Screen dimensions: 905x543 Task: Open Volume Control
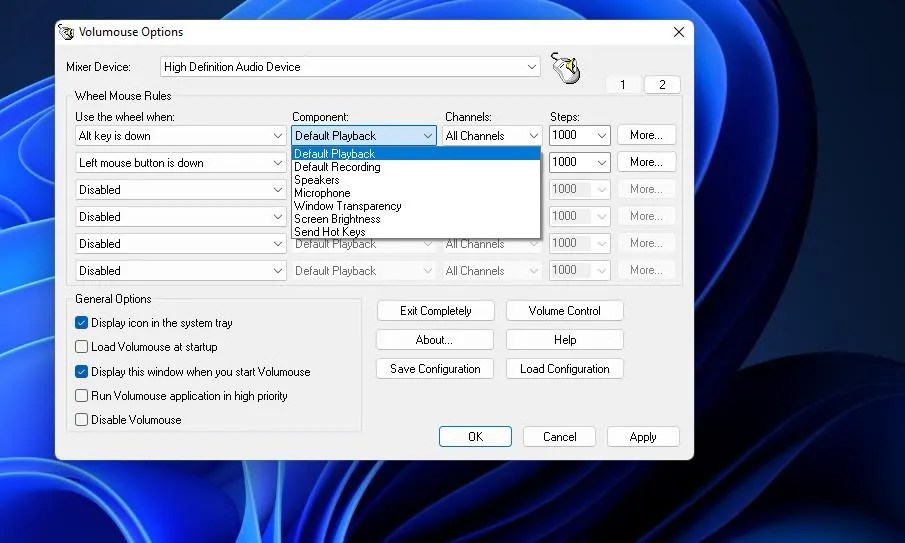(564, 311)
